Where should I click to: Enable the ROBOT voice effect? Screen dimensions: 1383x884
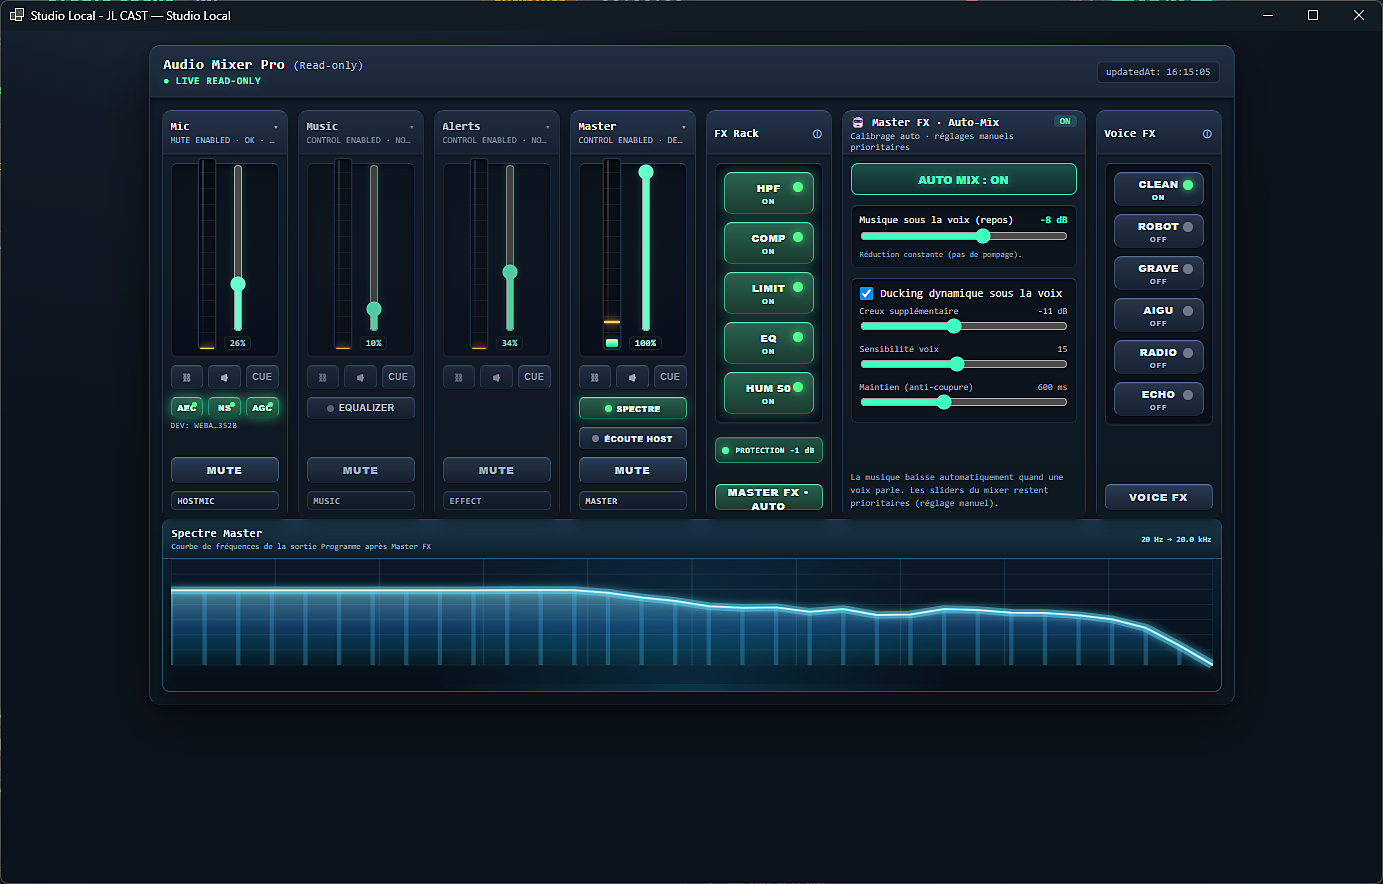(1159, 231)
